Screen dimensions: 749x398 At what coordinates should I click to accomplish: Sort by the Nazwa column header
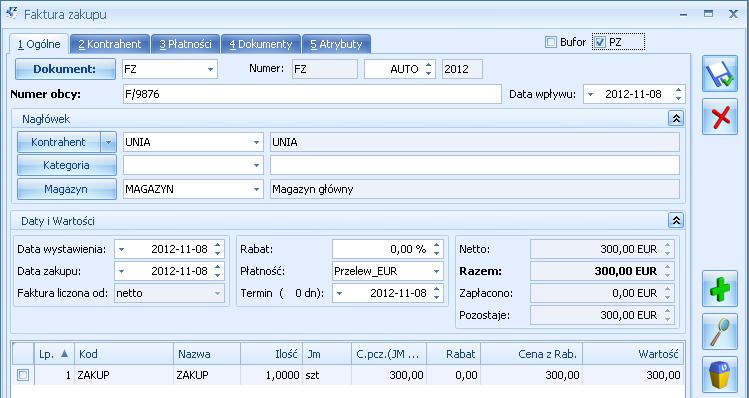tap(207, 354)
